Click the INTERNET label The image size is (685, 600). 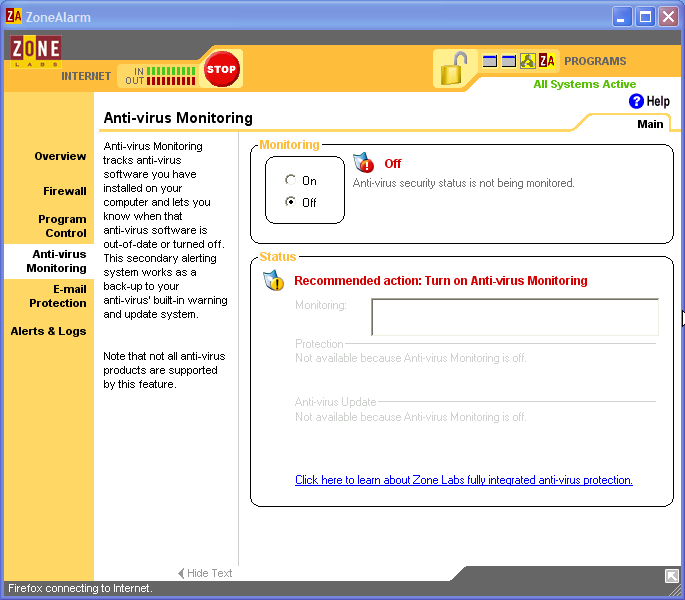pos(86,76)
